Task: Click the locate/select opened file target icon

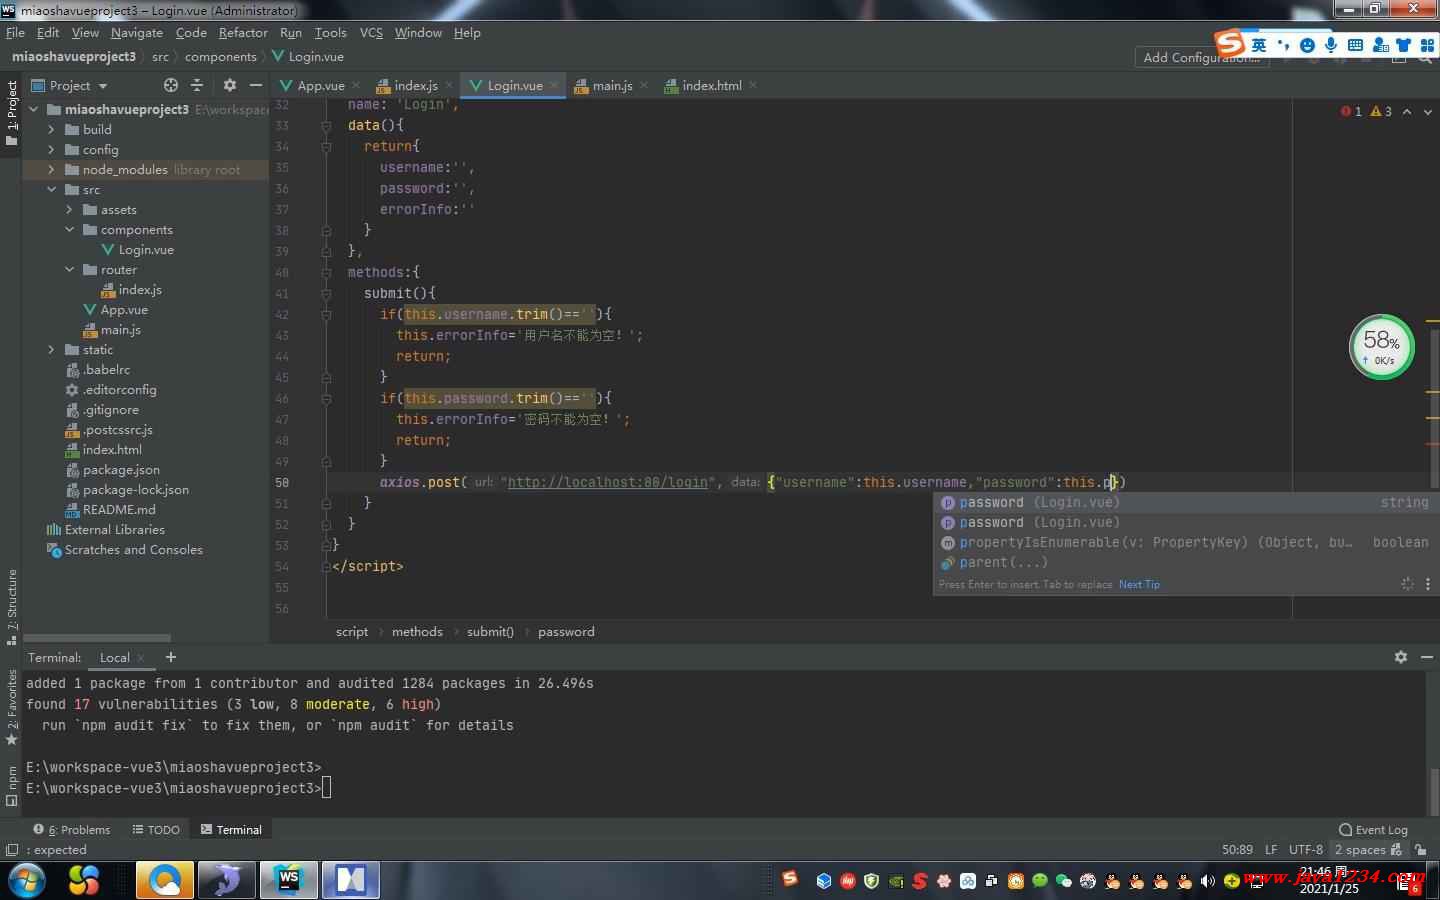Action: (171, 85)
